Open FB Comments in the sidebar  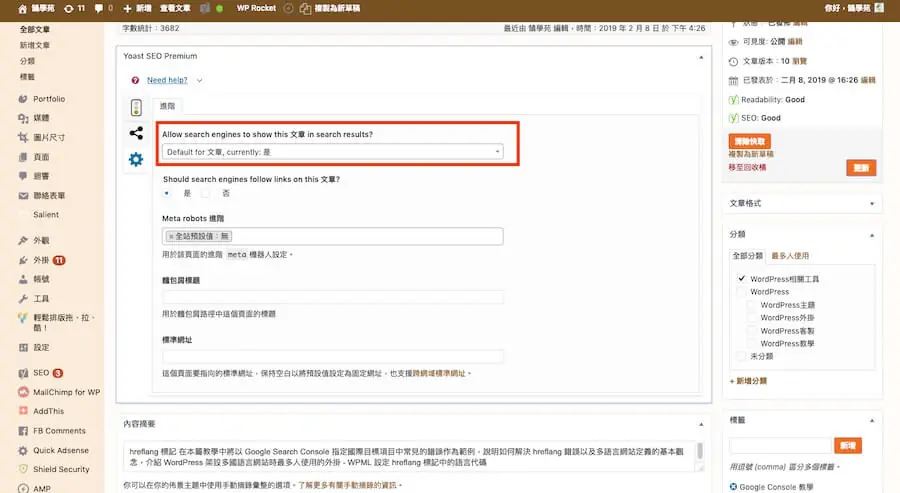pyautogui.click(x=59, y=430)
